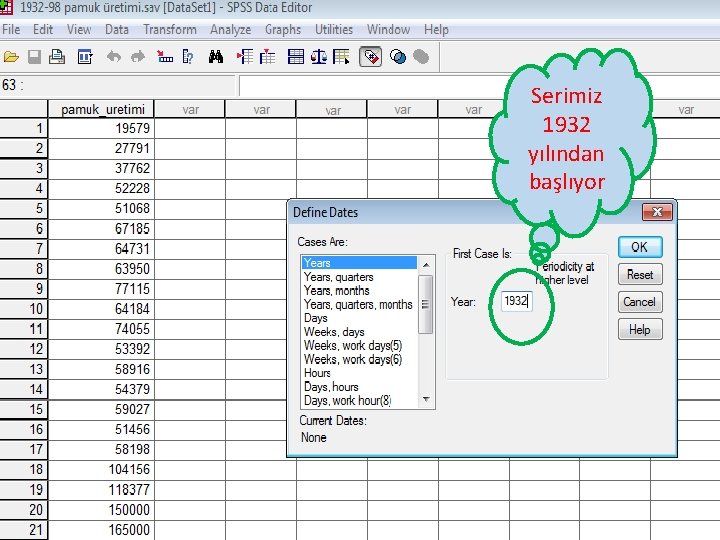Click the SPSS application icon in title bar
This screenshot has height=540, width=720.
click(6, 7)
